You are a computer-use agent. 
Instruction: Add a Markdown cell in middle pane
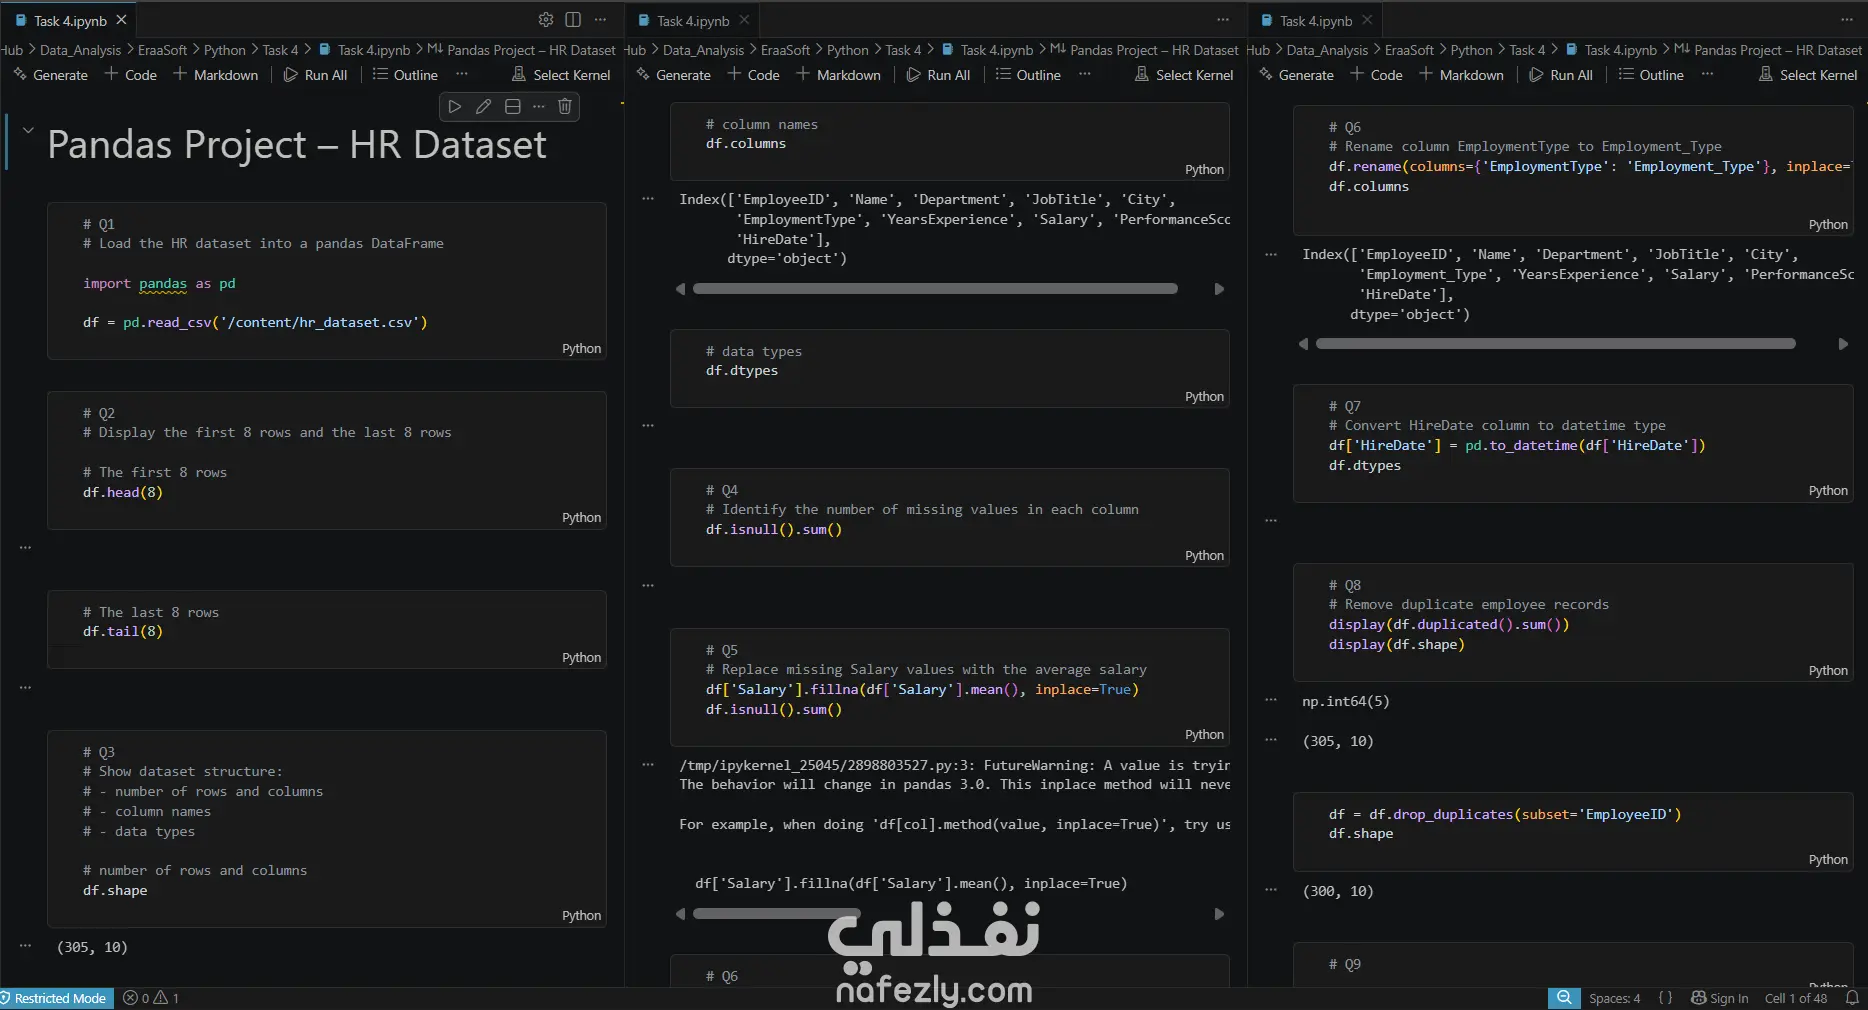(x=839, y=75)
